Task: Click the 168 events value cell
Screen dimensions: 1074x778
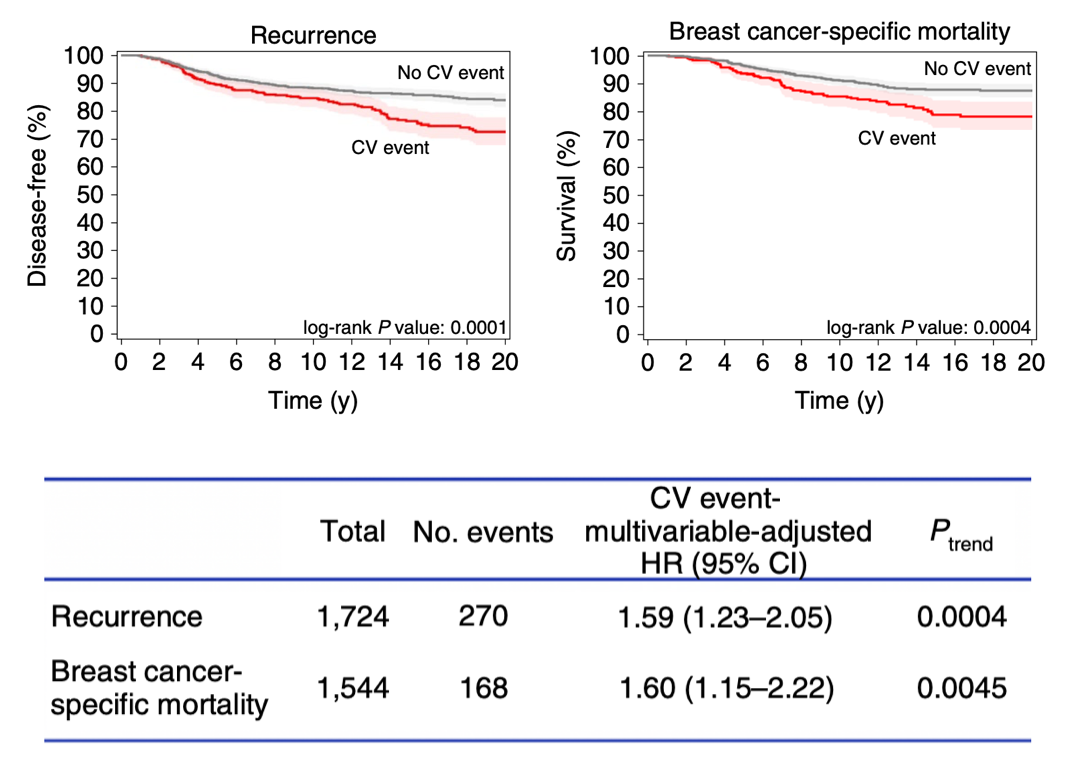Action: coord(483,688)
